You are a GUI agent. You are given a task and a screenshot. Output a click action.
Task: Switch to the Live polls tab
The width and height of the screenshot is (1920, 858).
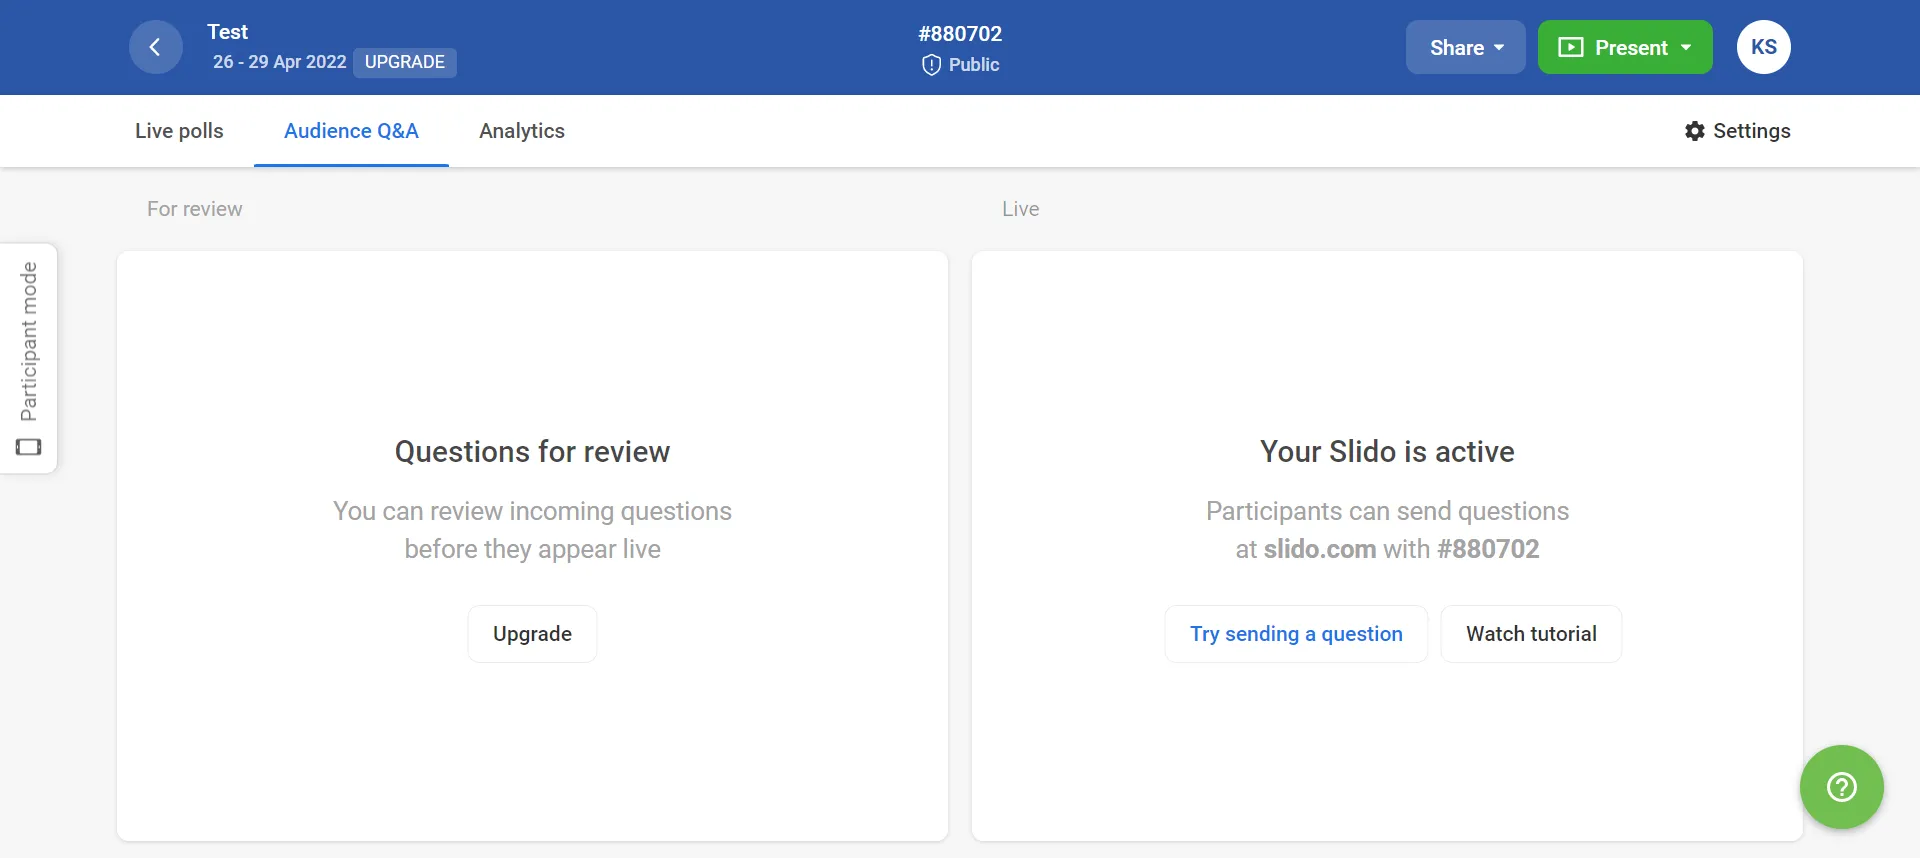pyautogui.click(x=179, y=131)
